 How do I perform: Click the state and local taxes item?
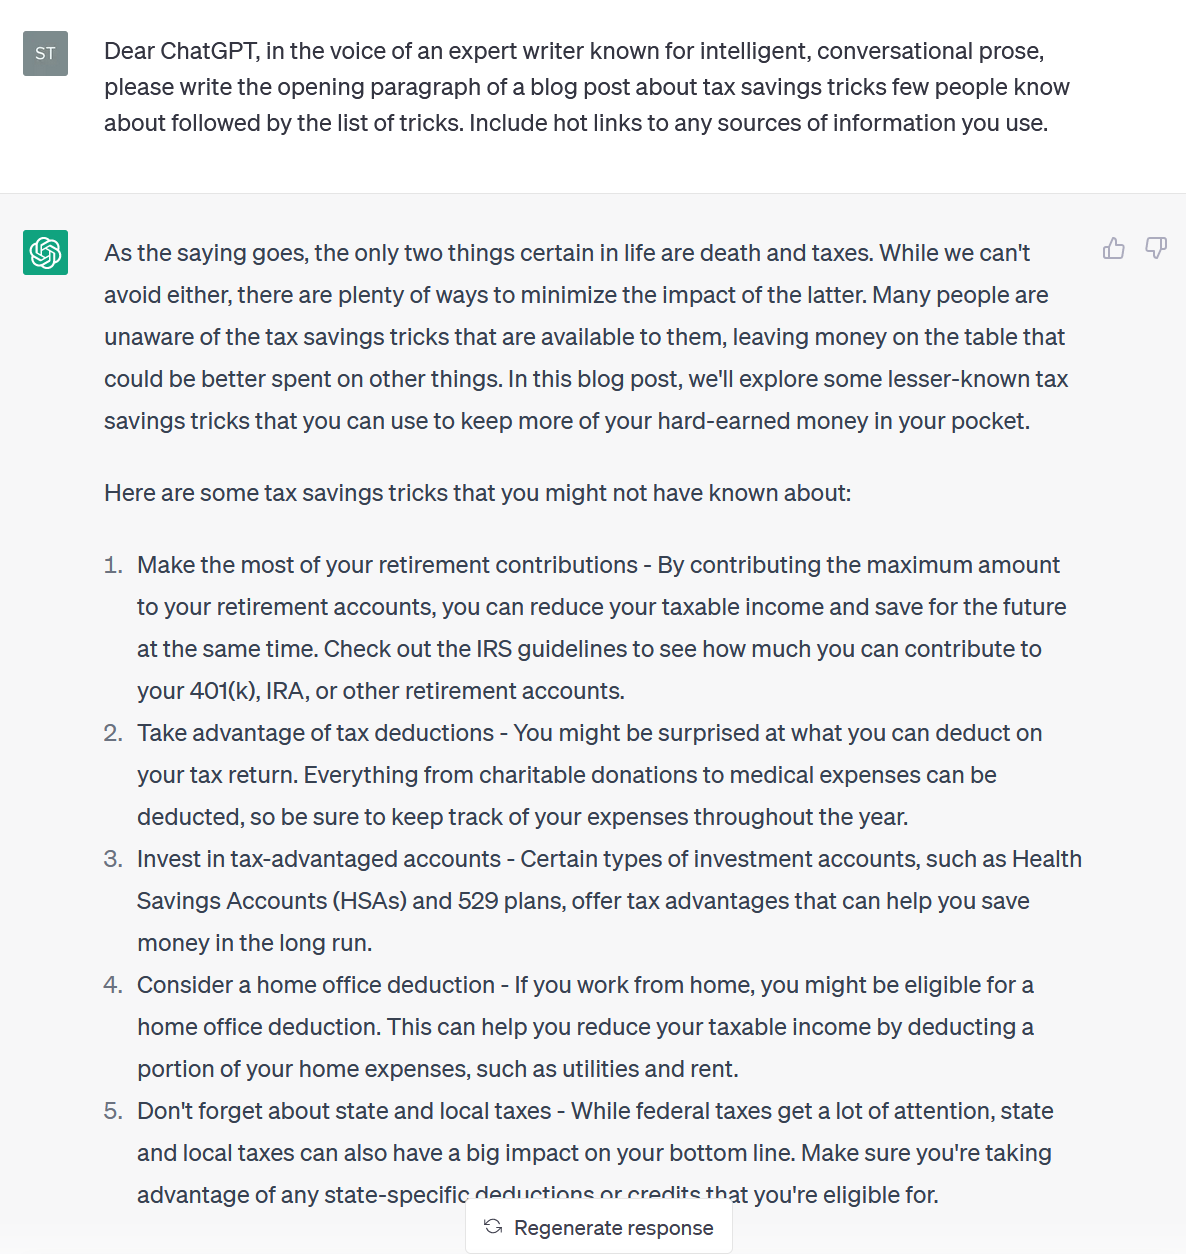point(595,1152)
